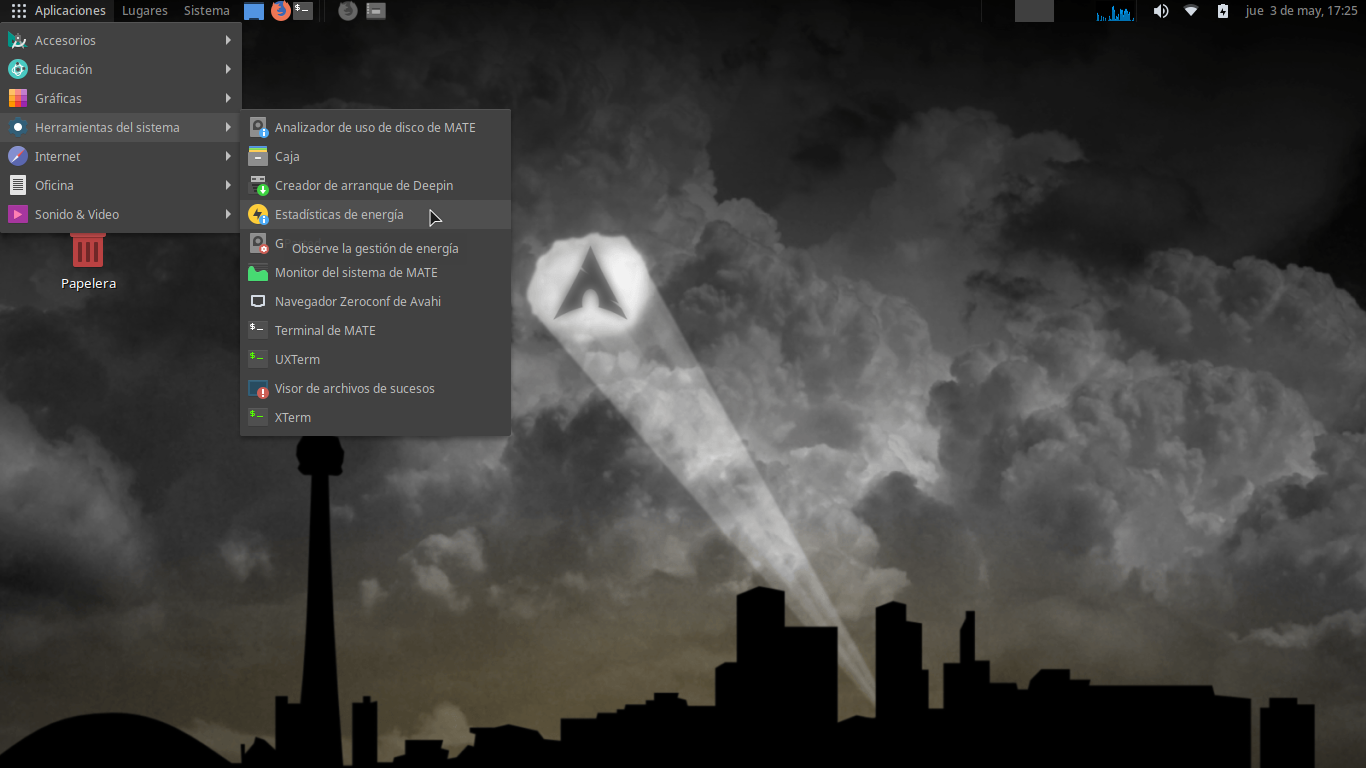Click the Oficina category icon
This screenshot has height=768, width=1366.
(x=18, y=185)
